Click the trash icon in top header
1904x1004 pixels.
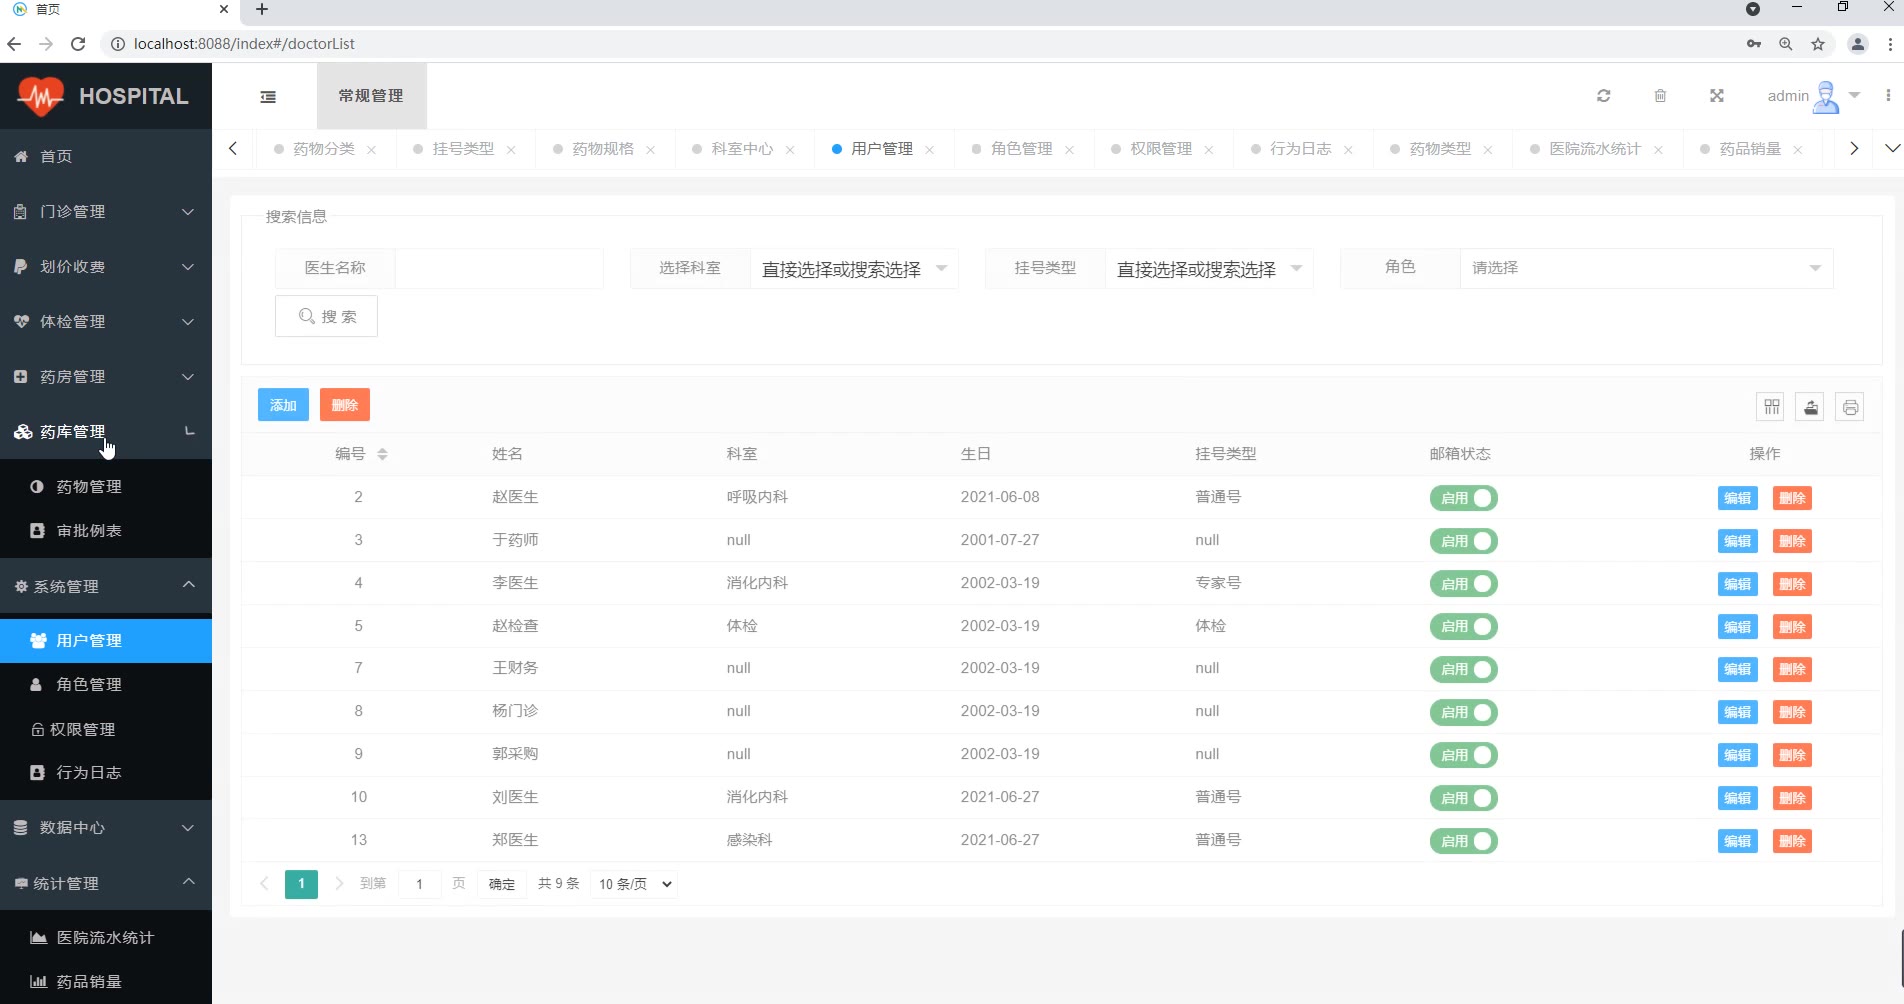pos(1660,96)
